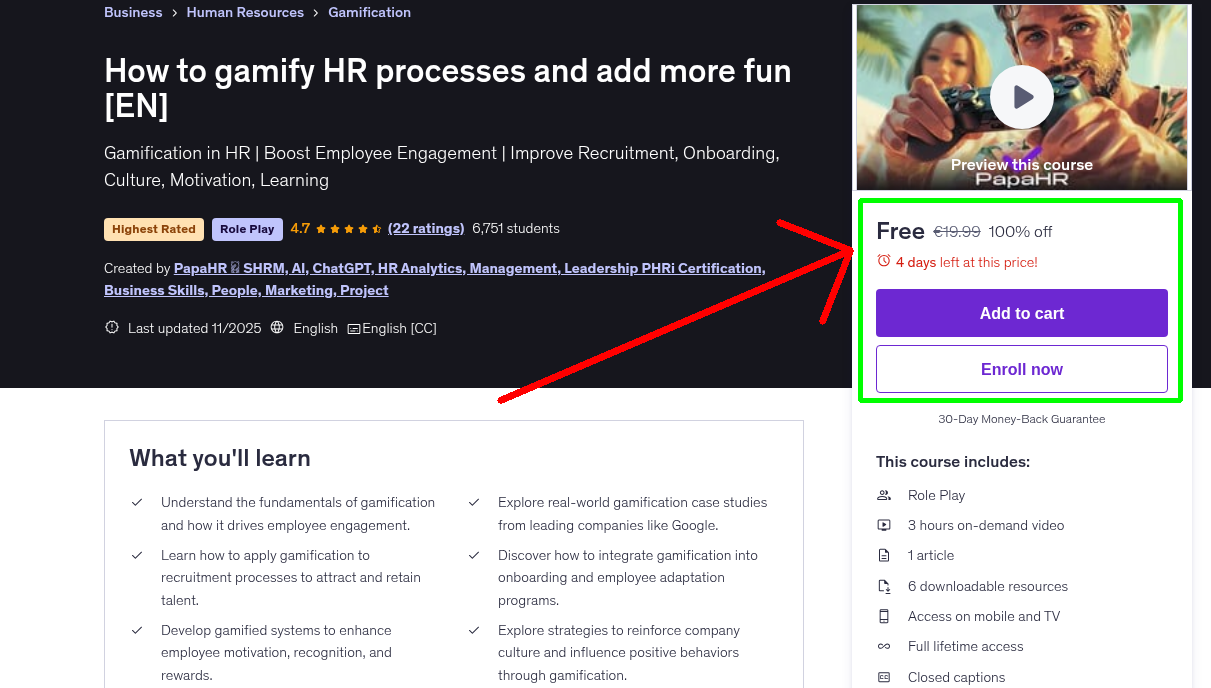This screenshot has width=1211, height=688.
Task: Select Business in the breadcrumb
Action: coord(133,12)
